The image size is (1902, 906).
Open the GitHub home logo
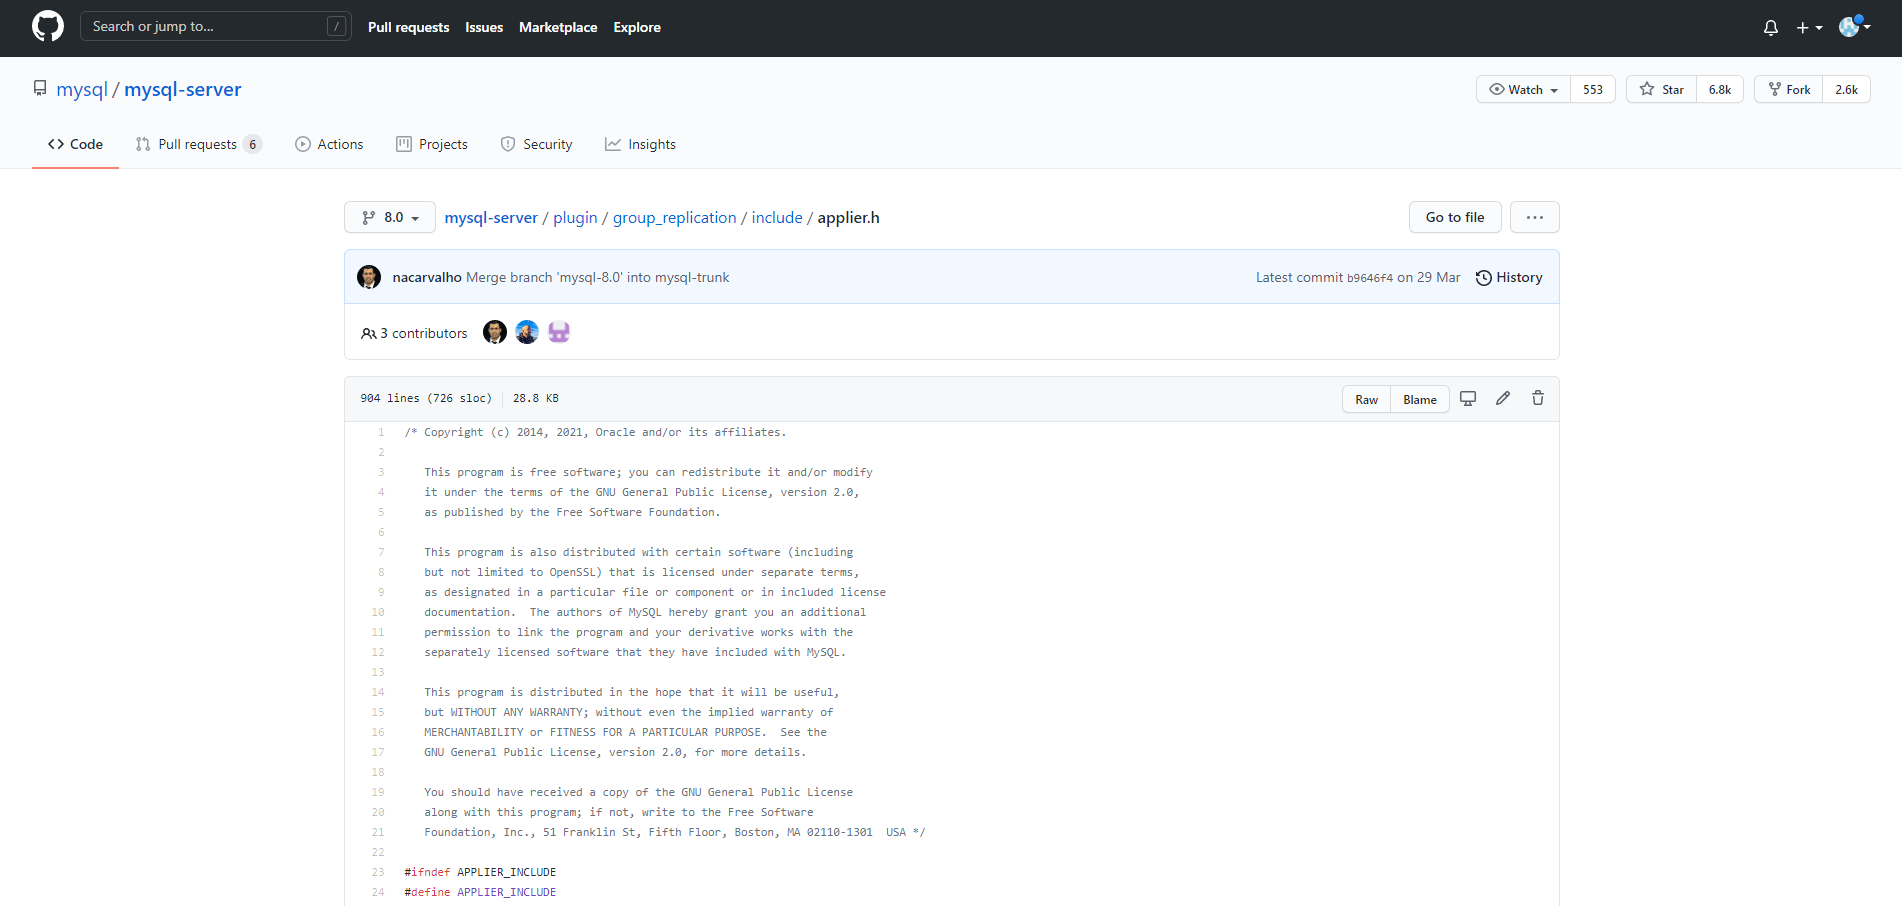click(48, 27)
